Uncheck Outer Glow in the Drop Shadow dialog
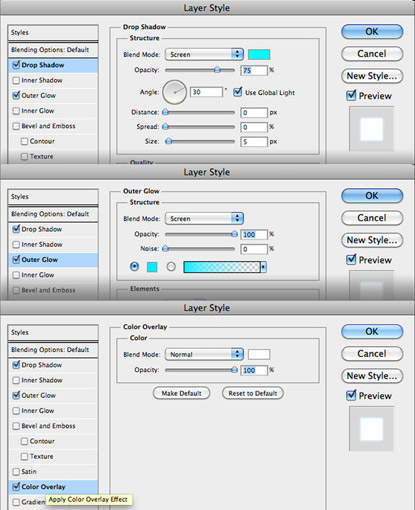This screenshot has height=510, width=415. pos(16,96)
